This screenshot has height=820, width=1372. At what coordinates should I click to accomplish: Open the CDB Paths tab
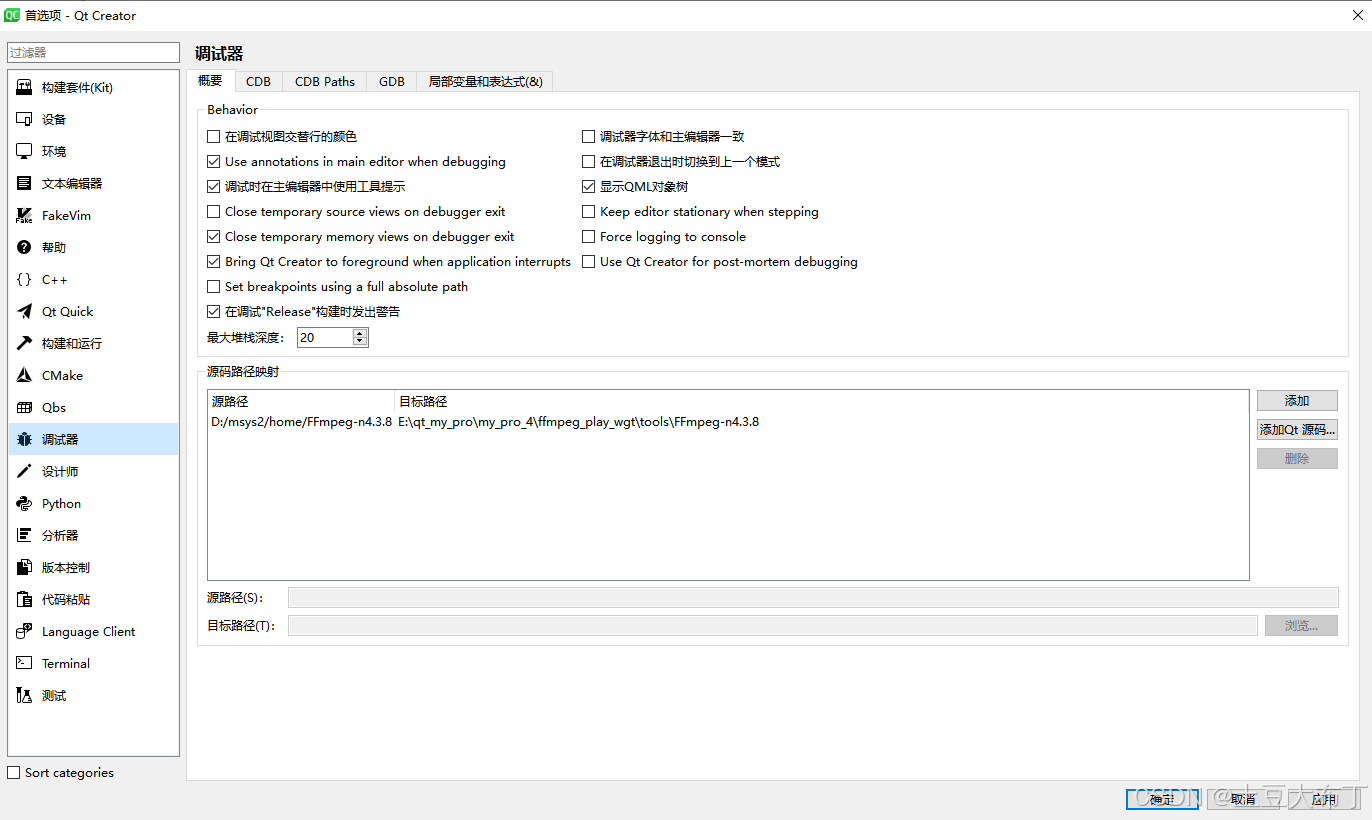point(324,81)
